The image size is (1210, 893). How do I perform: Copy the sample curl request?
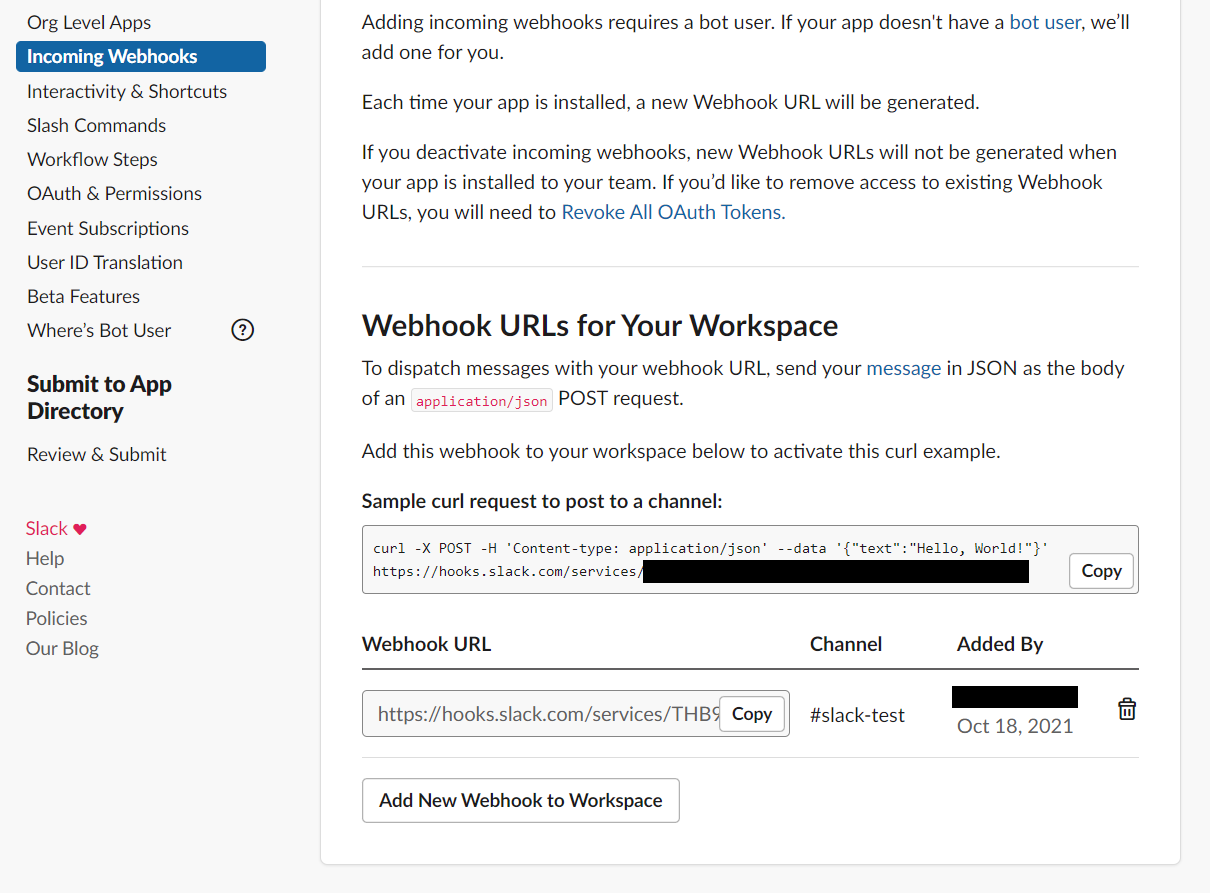tap(1100, 570)
